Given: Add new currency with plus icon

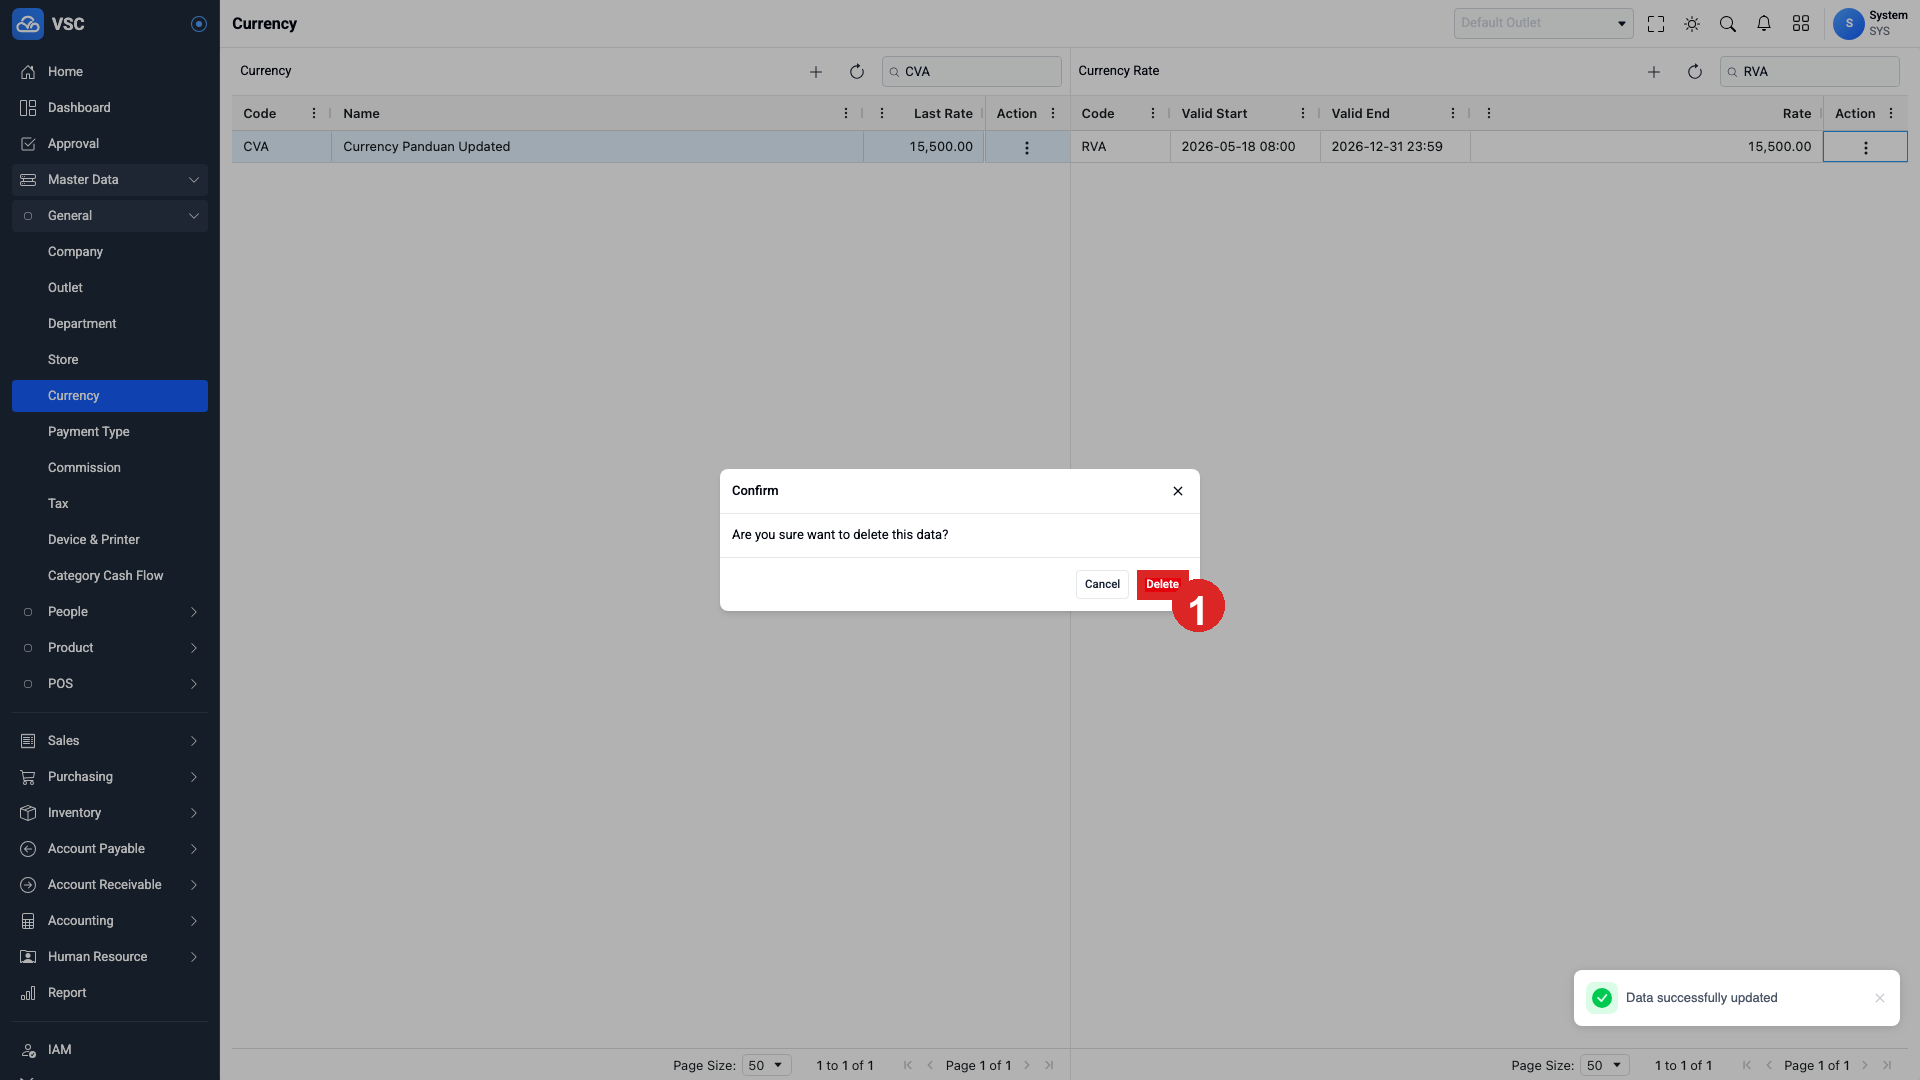Looking at the screenshot, I should 816,72.
